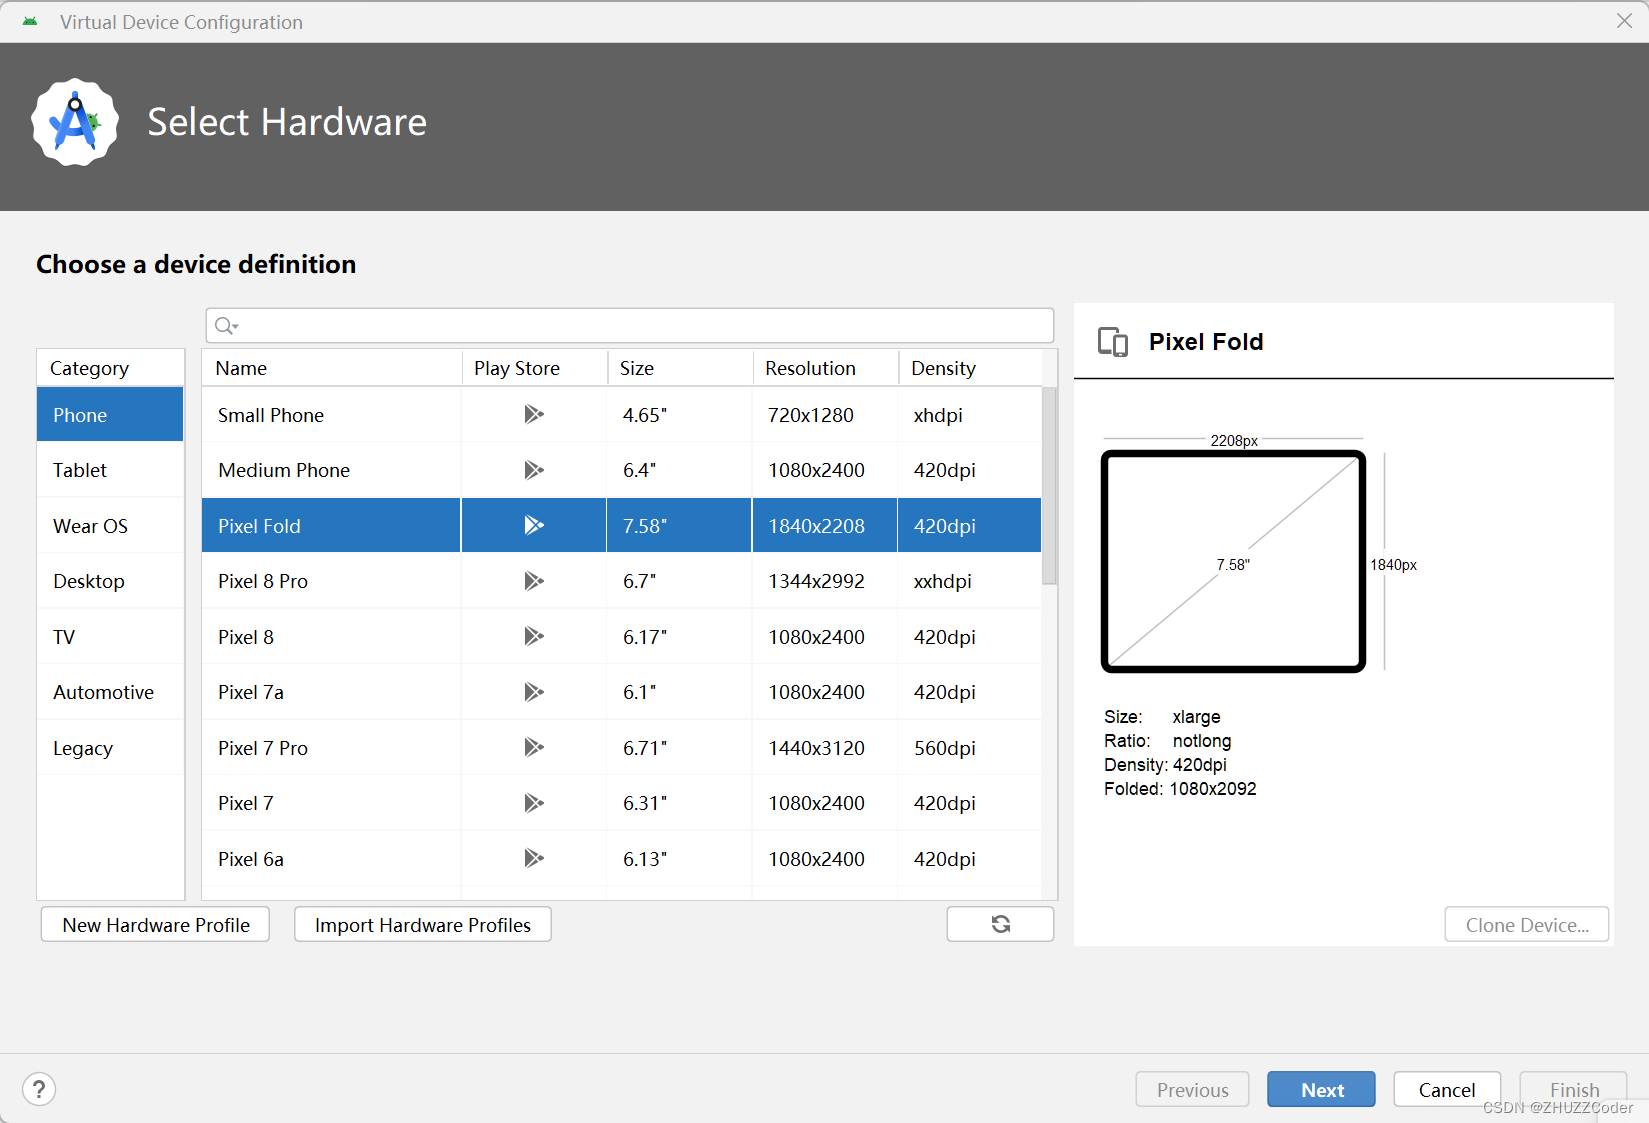Image resolution: width=1649 pixels, height=1123 pixels.
Task: Select the Pixel 7 Pro device name
Action: point(263,748)
